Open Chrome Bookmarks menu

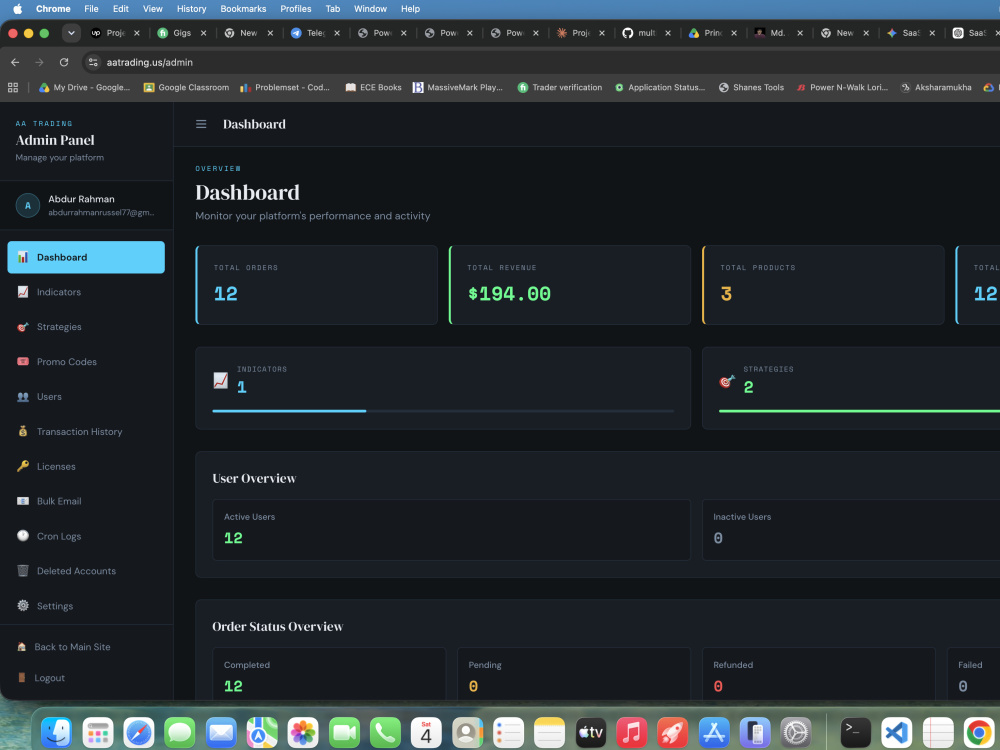(x=243, y=9)
